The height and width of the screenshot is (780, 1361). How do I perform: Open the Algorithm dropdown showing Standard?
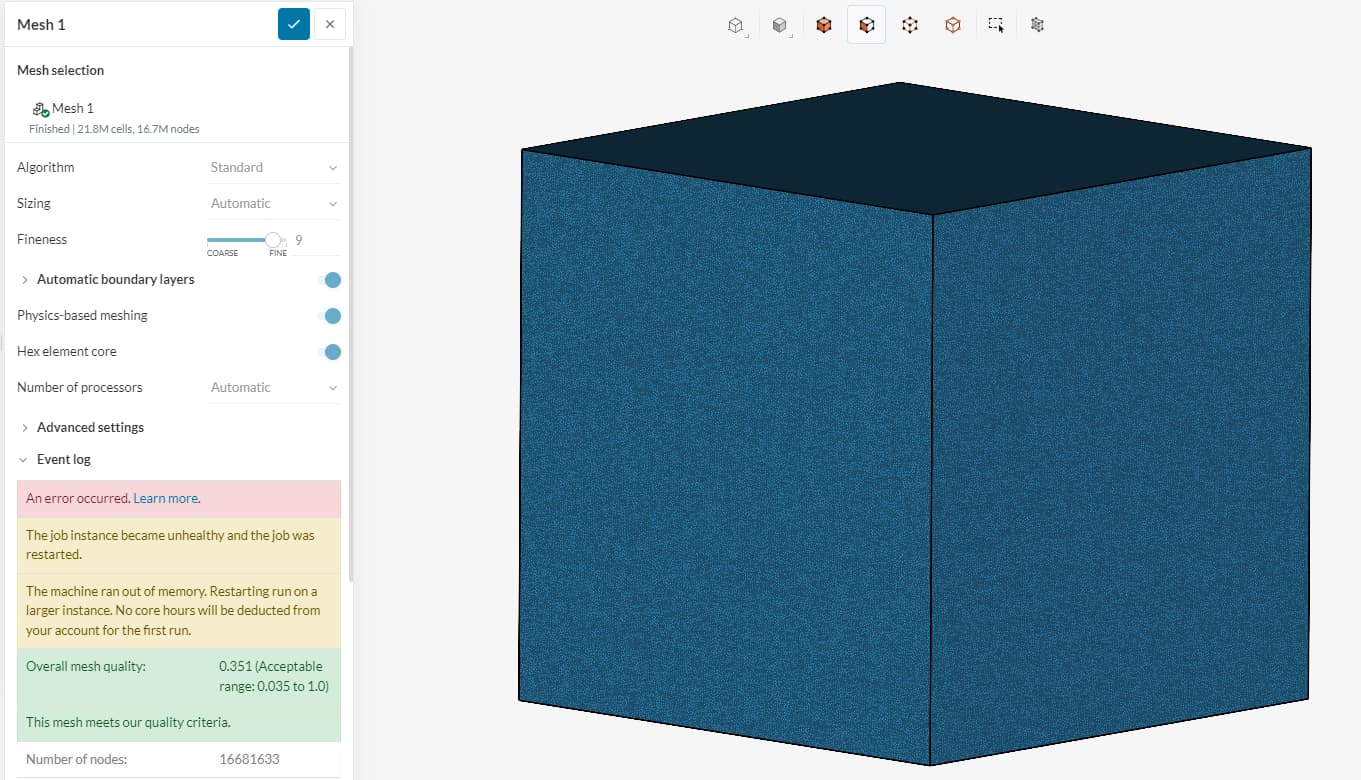pyautogui.click(x=272, y=167)
